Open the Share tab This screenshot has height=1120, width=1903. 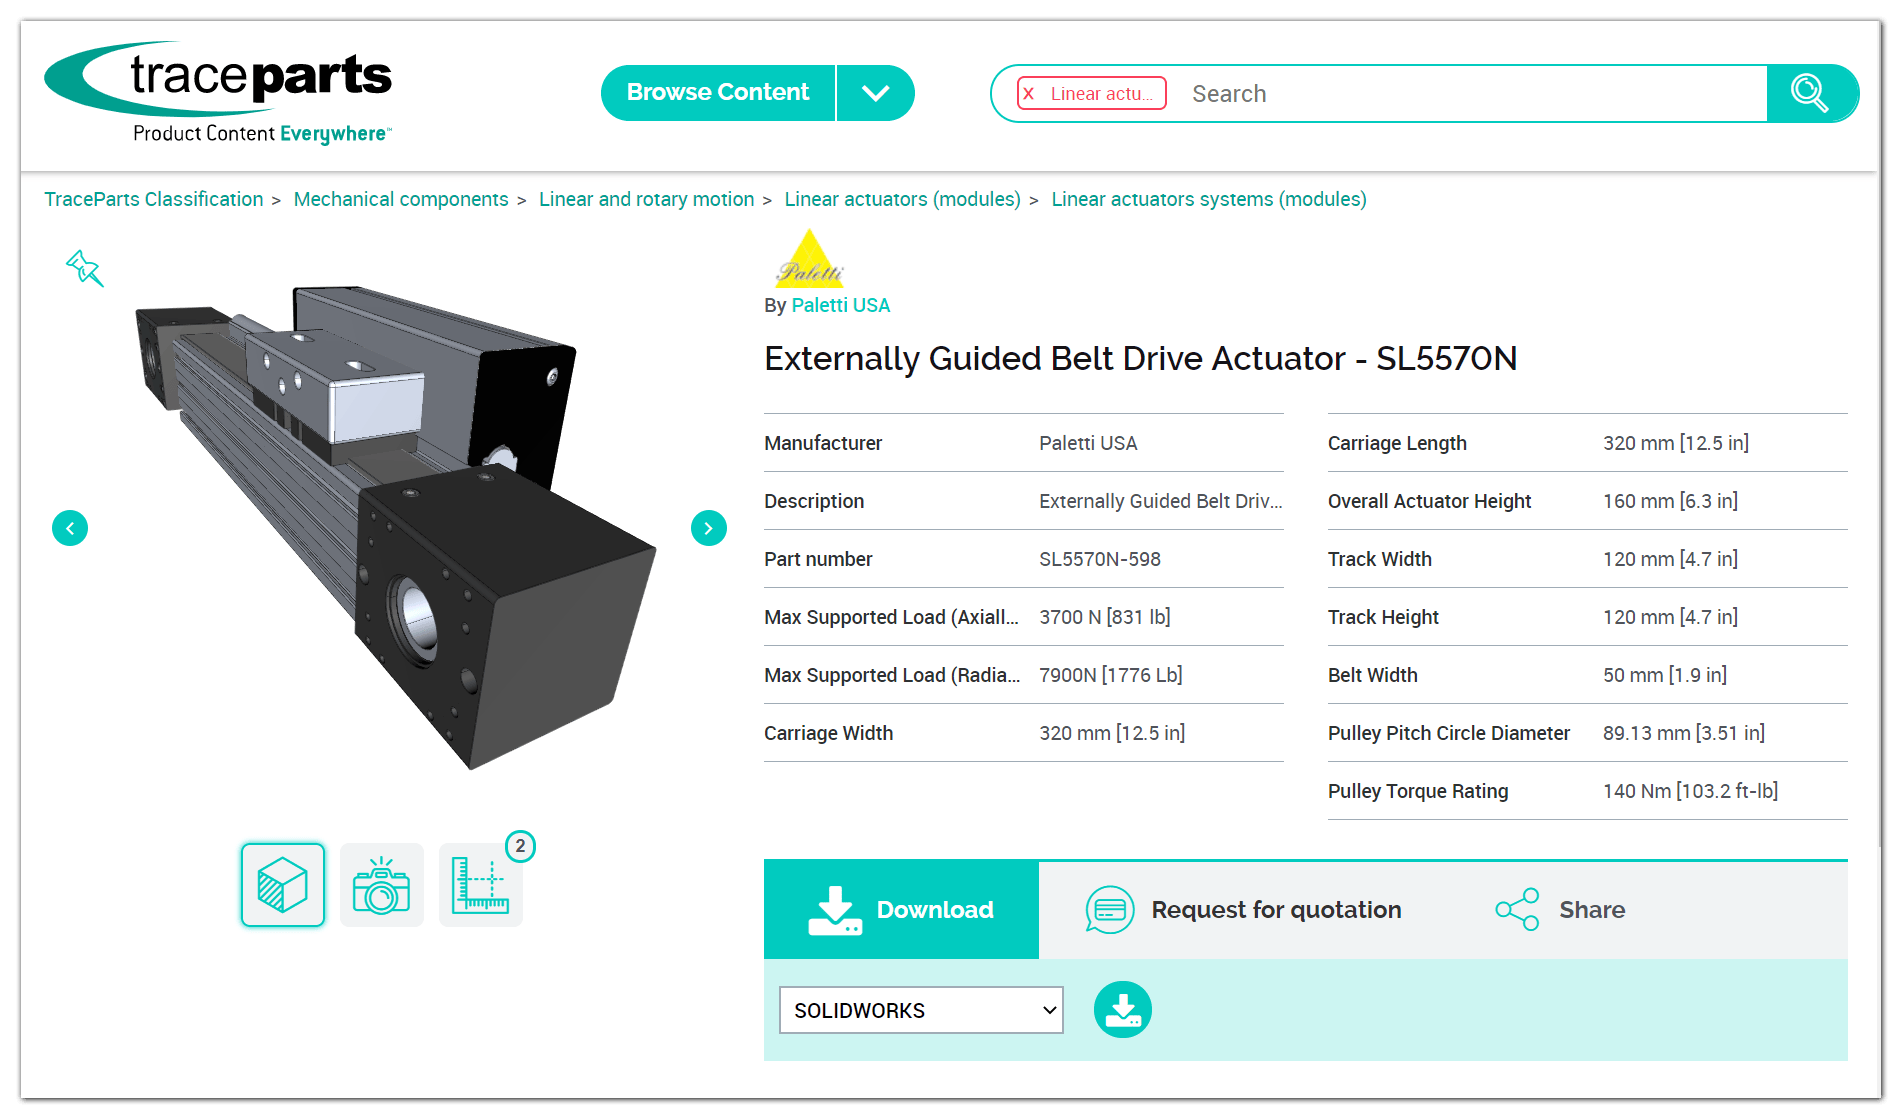click(1561, 910)
